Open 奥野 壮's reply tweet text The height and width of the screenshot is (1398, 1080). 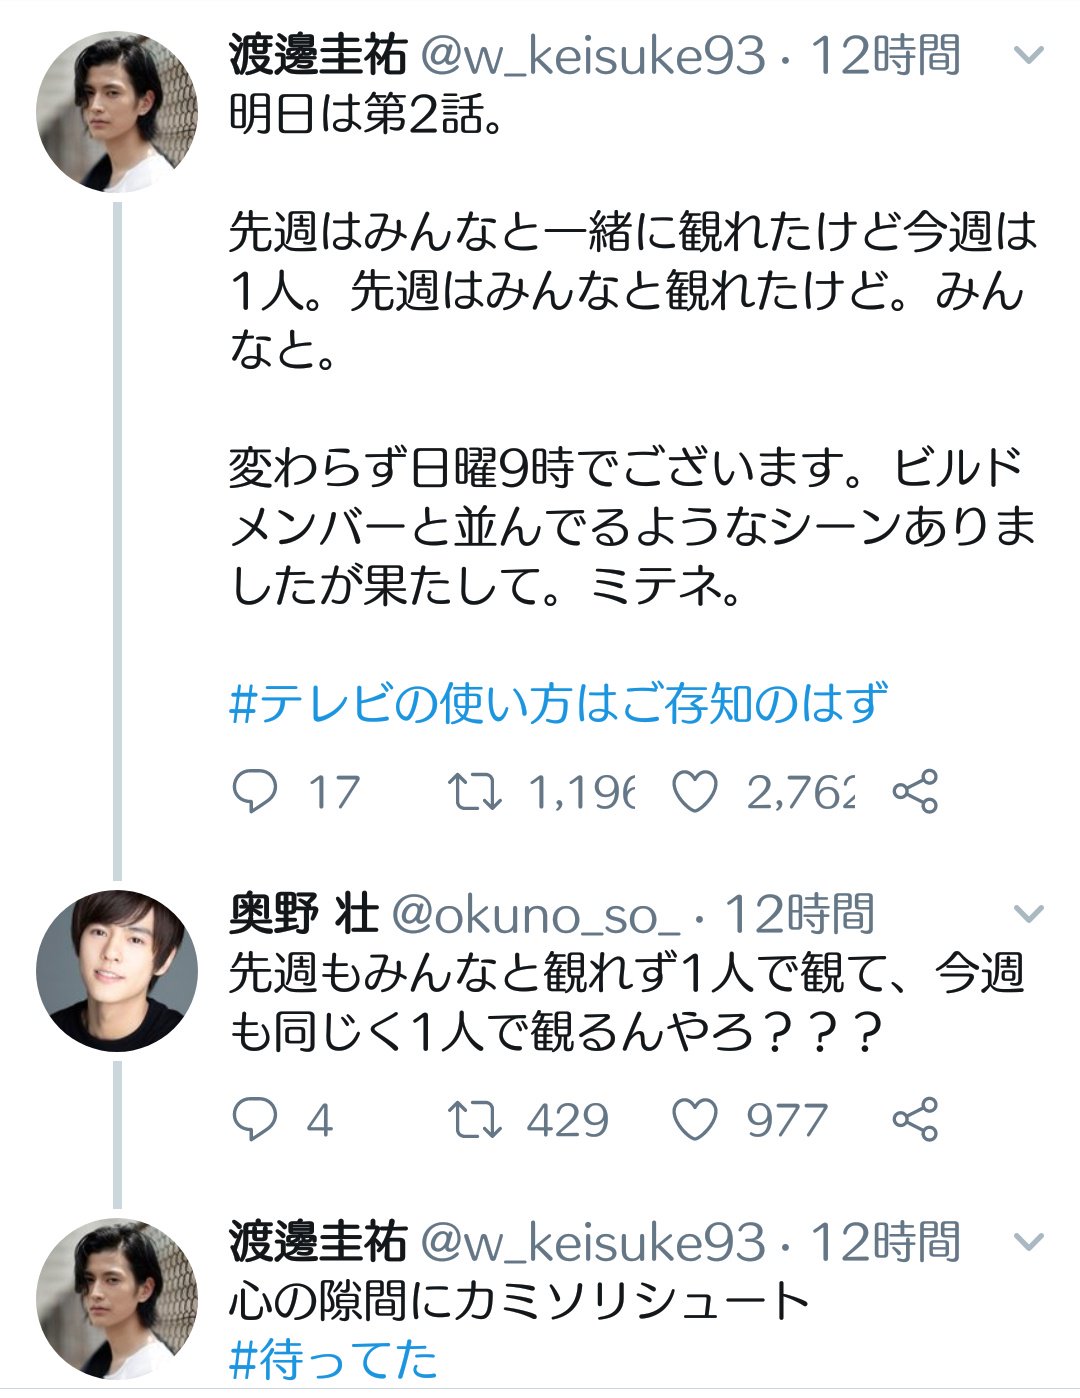coord(626,1002)
